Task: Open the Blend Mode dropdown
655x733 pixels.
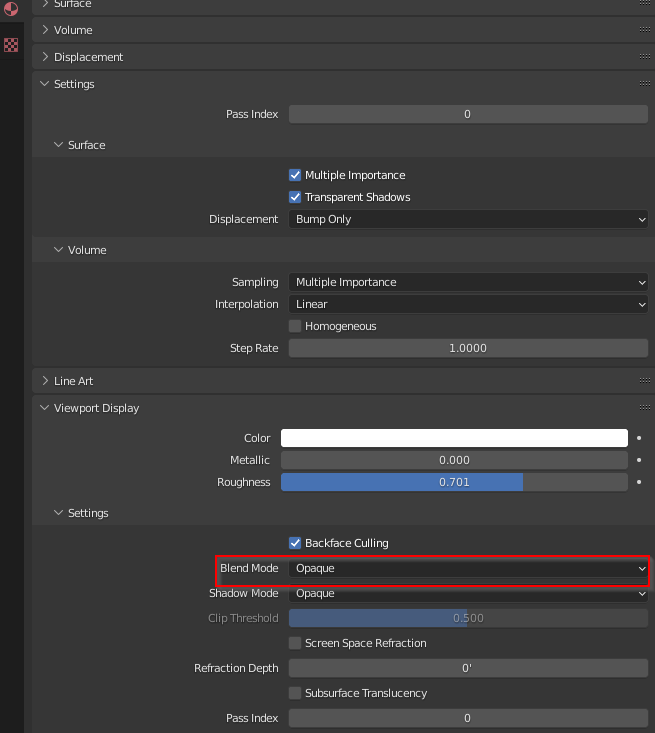Action: (x=468, y=568)
